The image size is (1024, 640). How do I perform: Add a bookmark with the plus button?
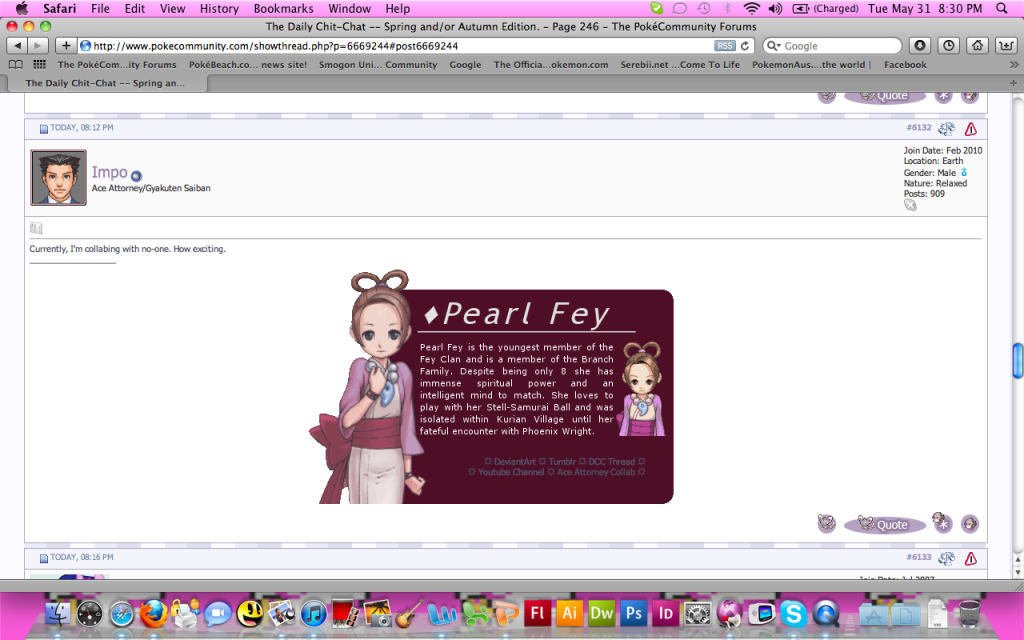click(x=66, y=46)
